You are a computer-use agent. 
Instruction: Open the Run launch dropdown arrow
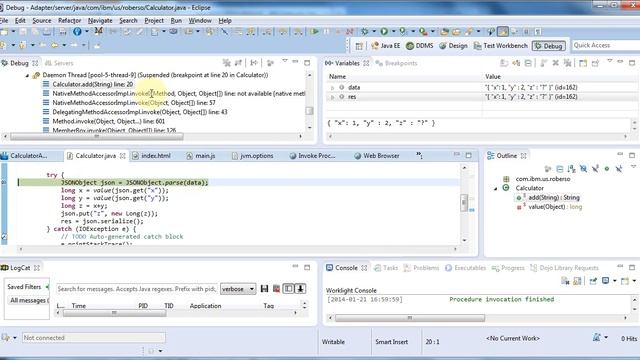(393, 31)
